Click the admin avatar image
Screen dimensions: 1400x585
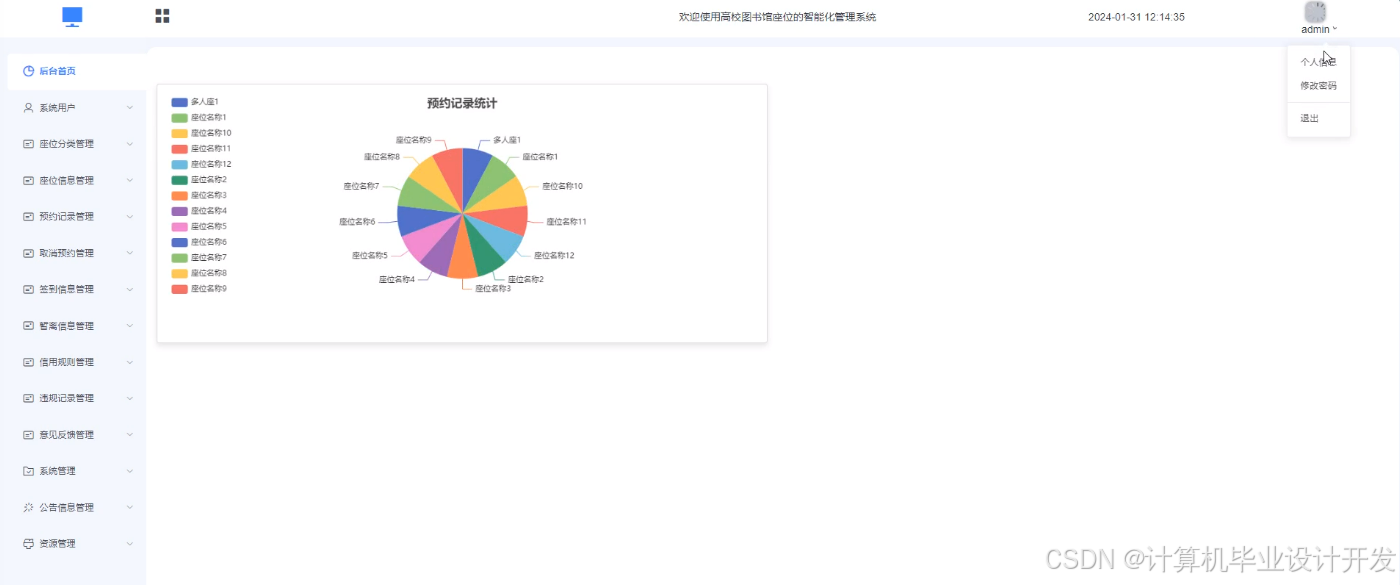click(x=1315, y=12)
